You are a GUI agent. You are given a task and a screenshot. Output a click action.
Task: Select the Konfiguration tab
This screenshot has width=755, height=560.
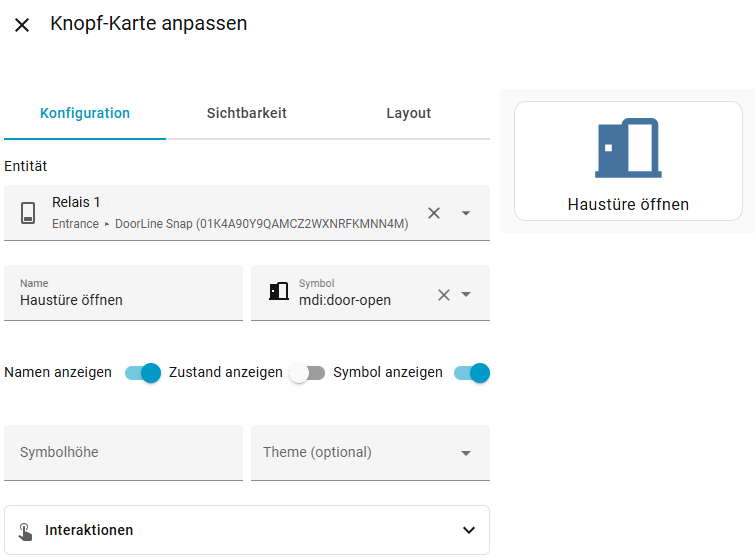point(85,113)
